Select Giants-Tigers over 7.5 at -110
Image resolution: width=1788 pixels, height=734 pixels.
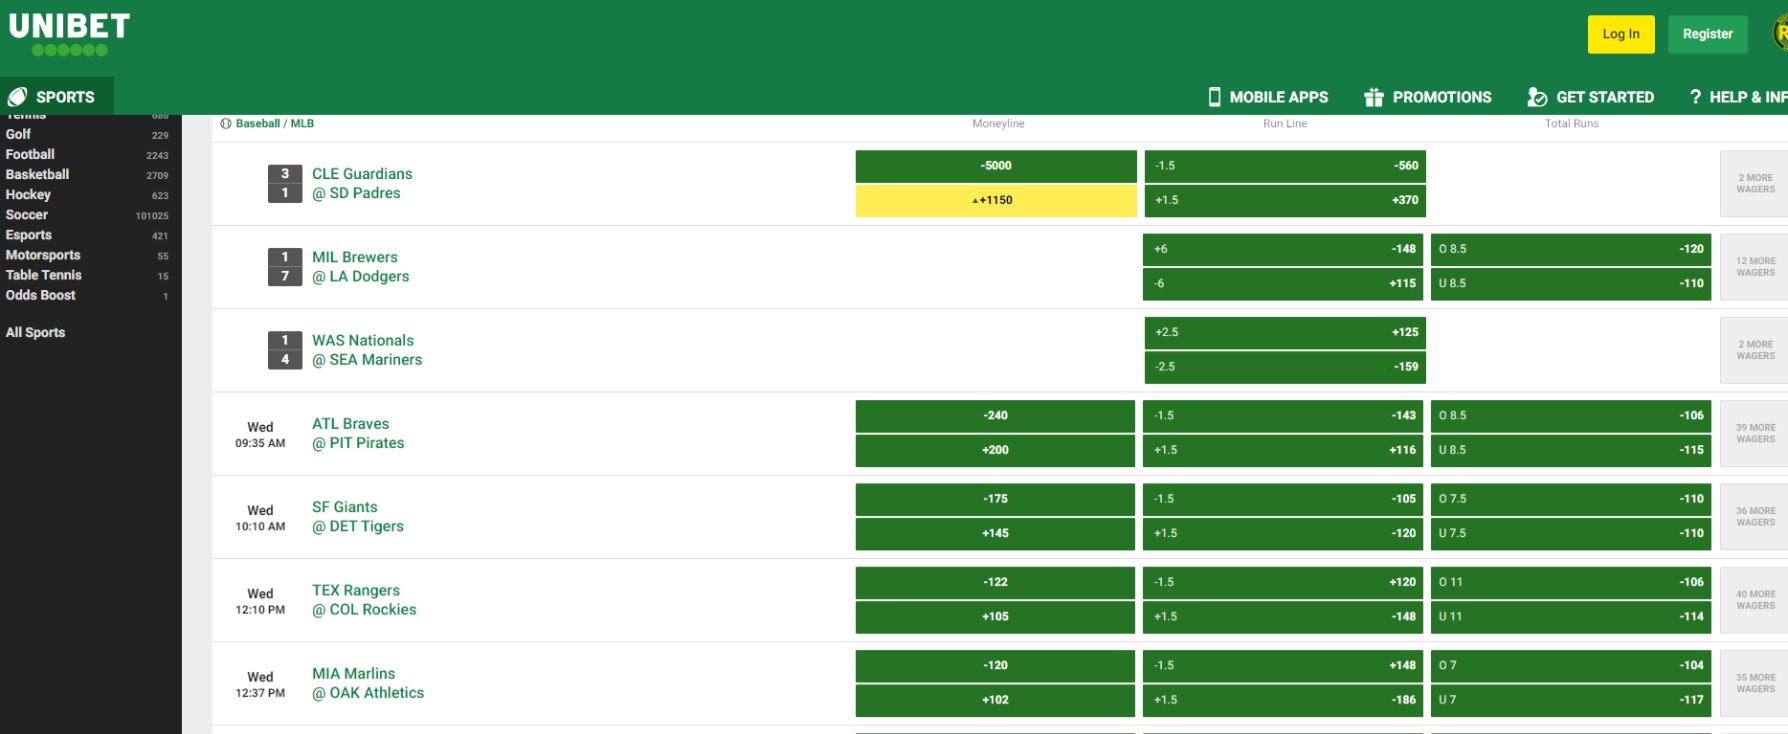(1571, 499)
